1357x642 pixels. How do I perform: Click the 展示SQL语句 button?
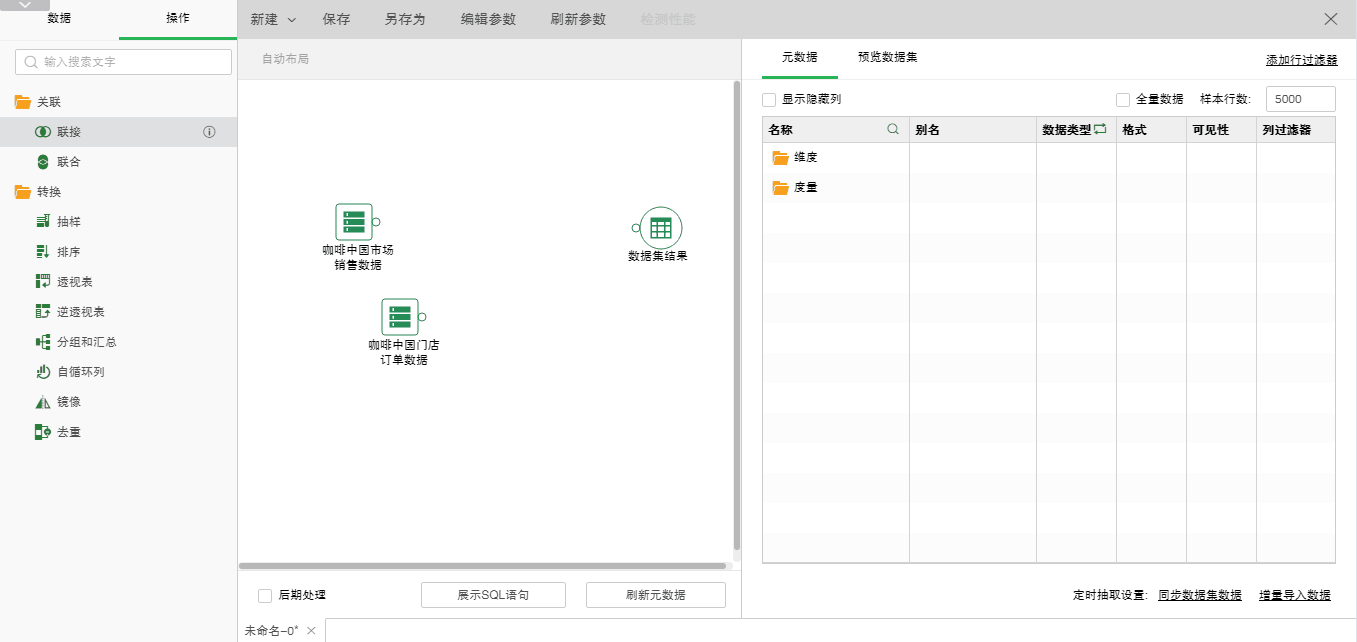493,595
